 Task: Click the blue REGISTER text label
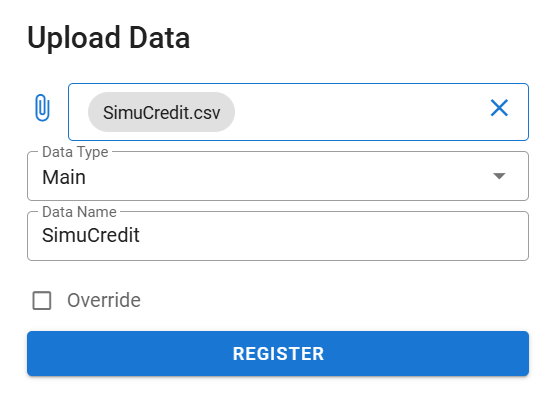point(278,354)
